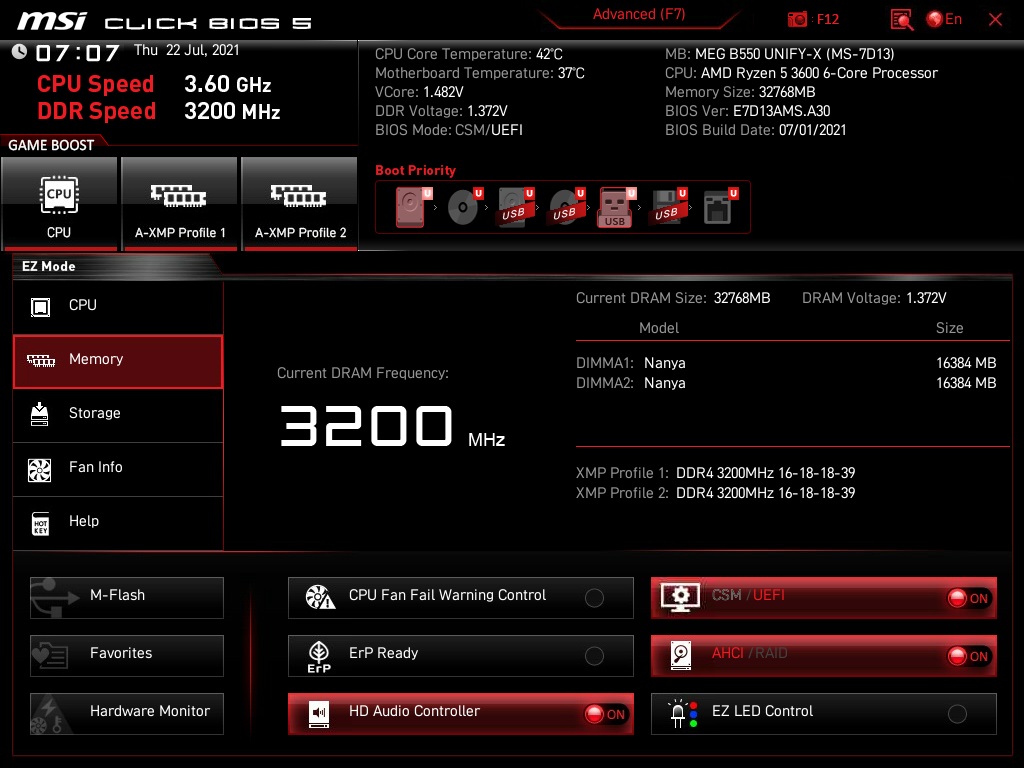Click the AHCI/RAID drive icon

click(680, 655)
